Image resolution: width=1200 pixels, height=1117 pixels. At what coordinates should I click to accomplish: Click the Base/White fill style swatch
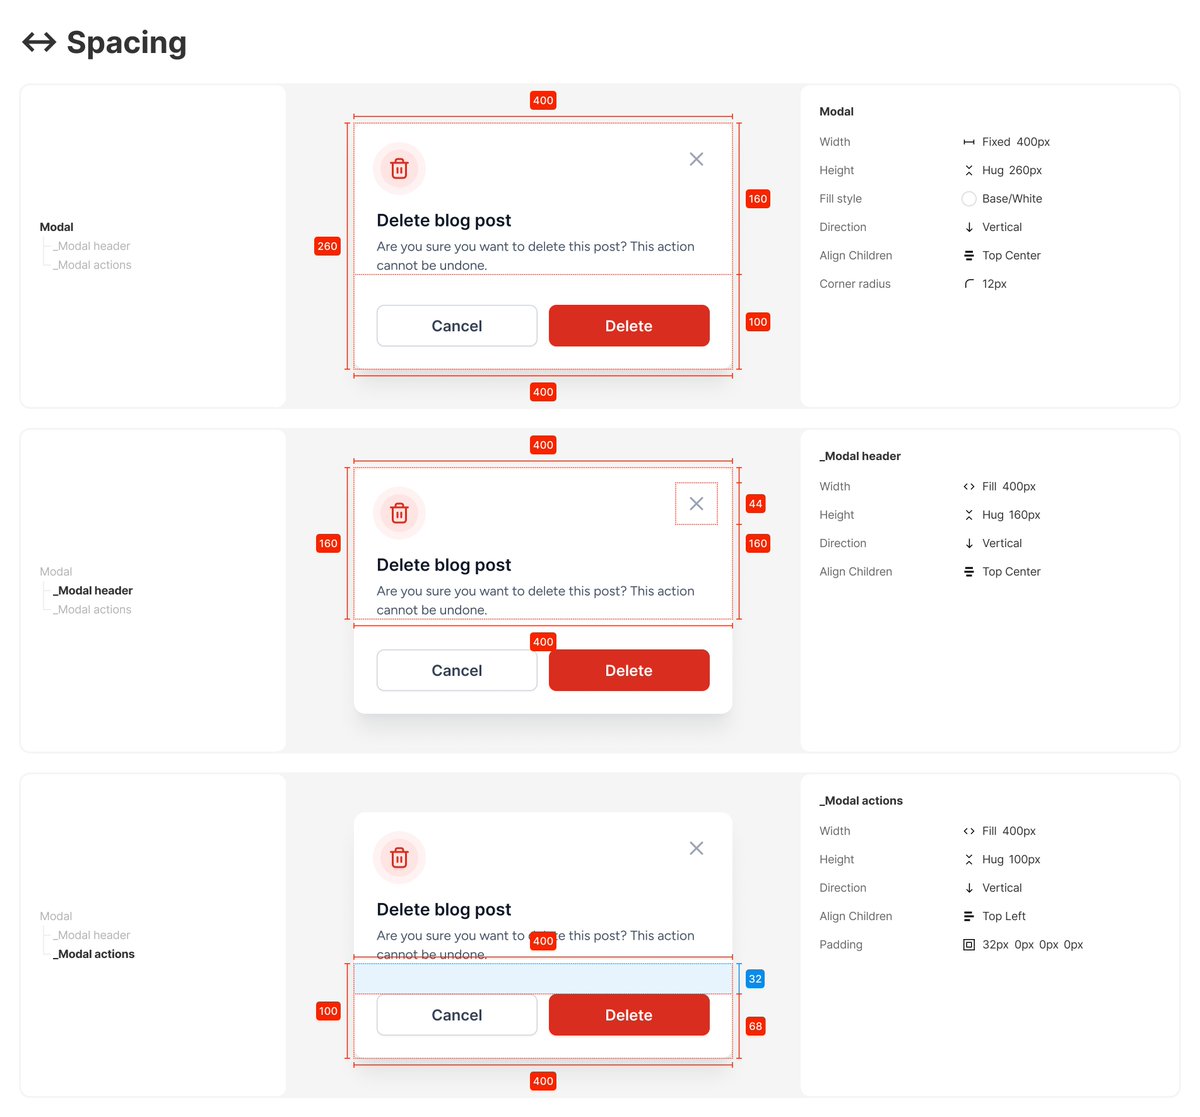coord(969,199)
